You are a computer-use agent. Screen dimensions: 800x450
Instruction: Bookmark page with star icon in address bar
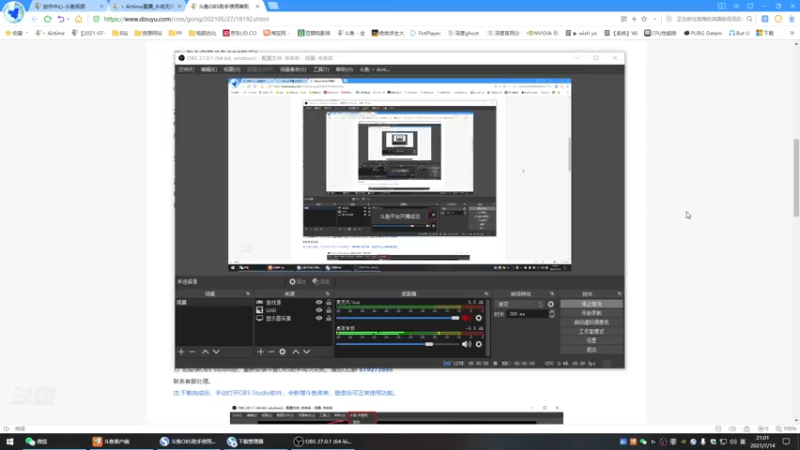(x=644, y=19)
